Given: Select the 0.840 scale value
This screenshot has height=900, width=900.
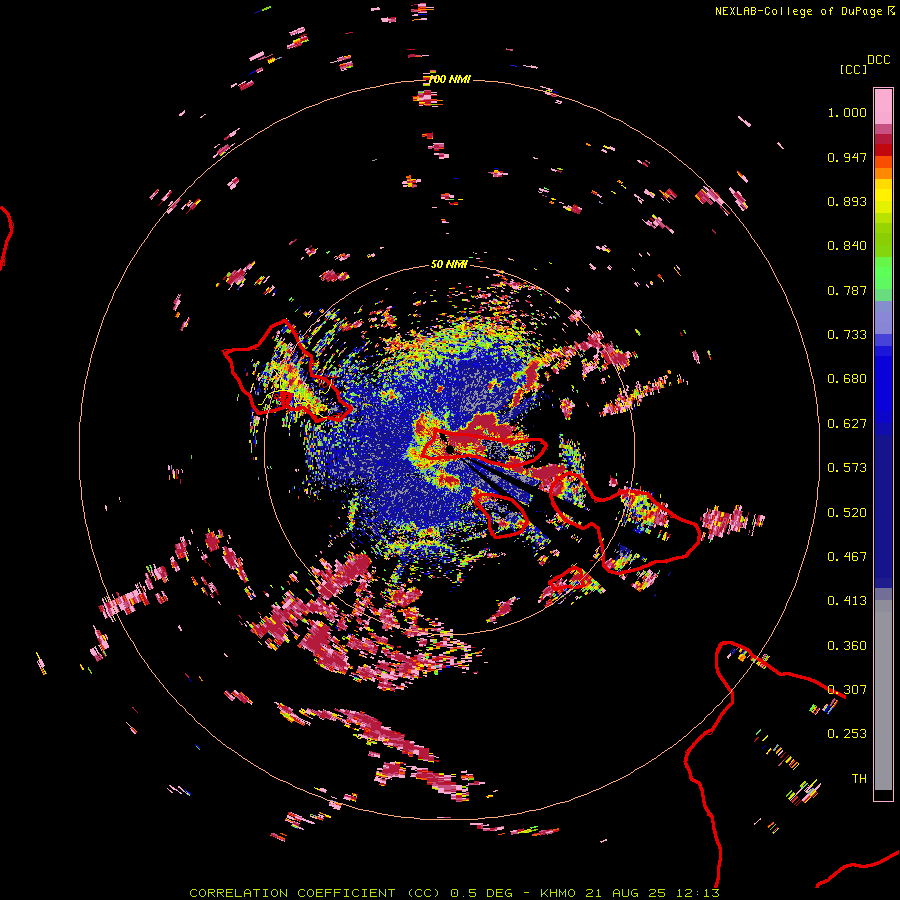Looking at the screenshot, I should click(847, 246).
